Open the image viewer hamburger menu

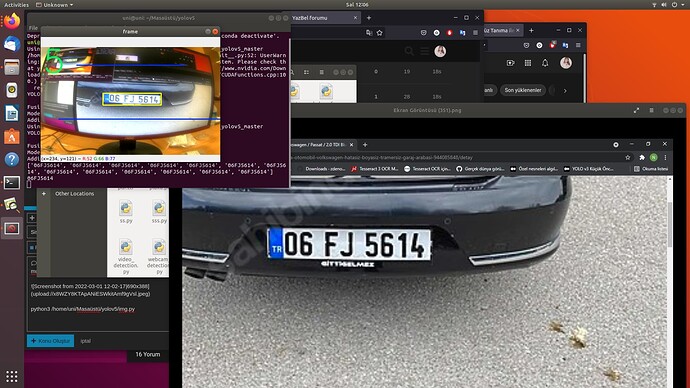(651, 110)
